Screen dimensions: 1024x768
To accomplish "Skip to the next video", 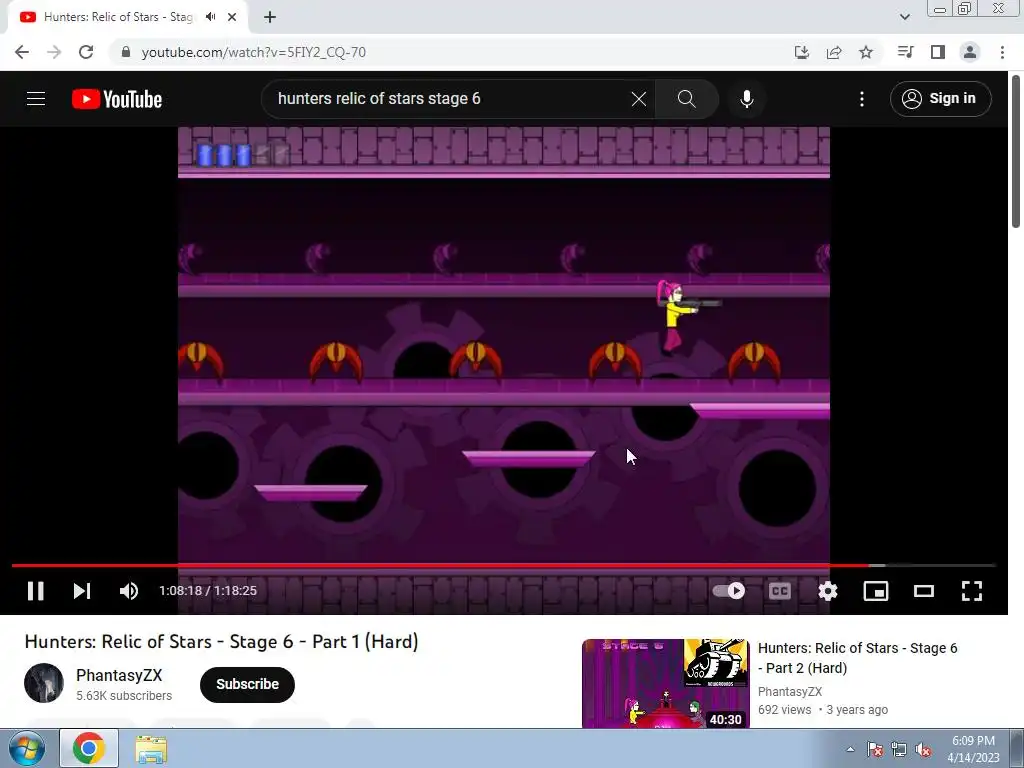I will point(82,591).
